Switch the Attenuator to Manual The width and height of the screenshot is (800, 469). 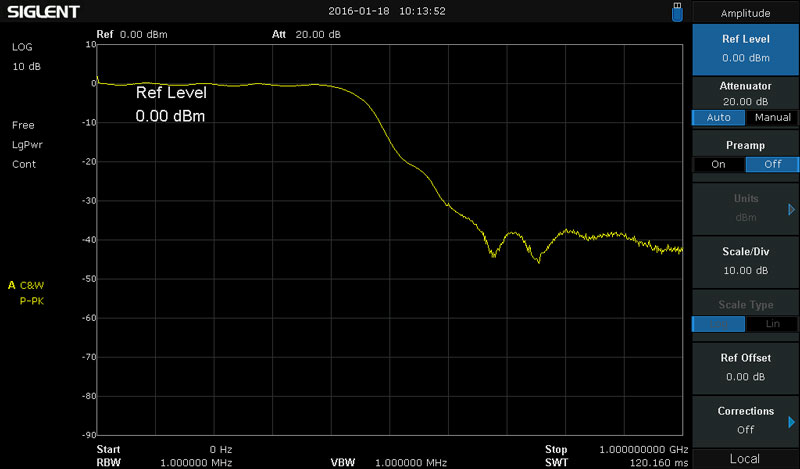click(772, 117)
